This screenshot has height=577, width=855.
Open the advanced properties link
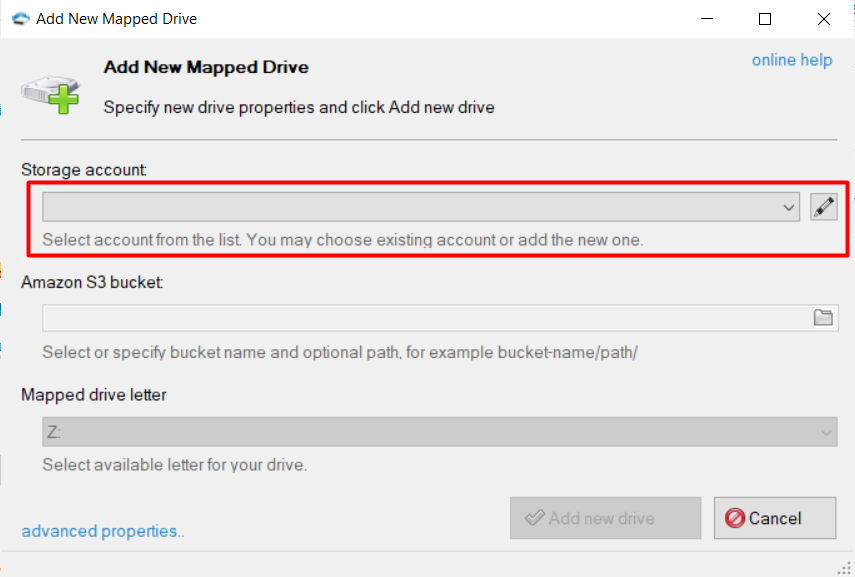103,531
